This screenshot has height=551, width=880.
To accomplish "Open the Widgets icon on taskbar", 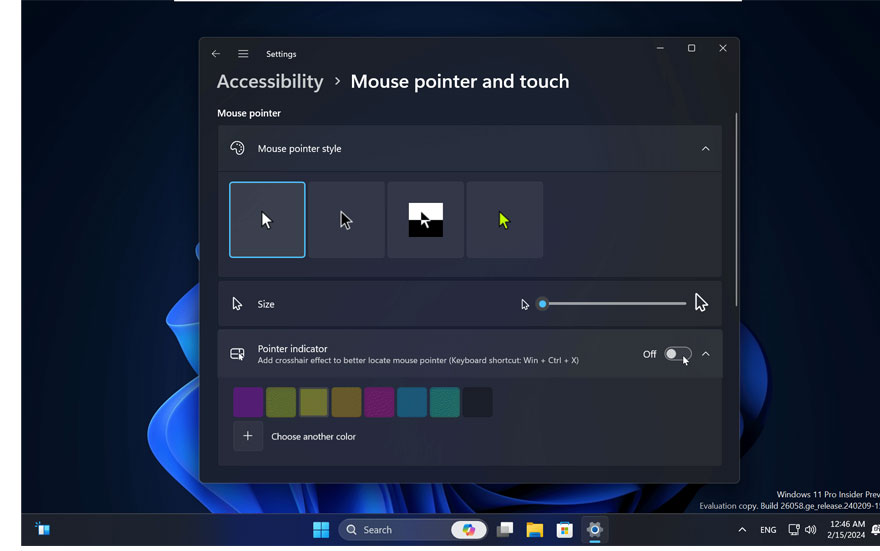I will point(43,529).
